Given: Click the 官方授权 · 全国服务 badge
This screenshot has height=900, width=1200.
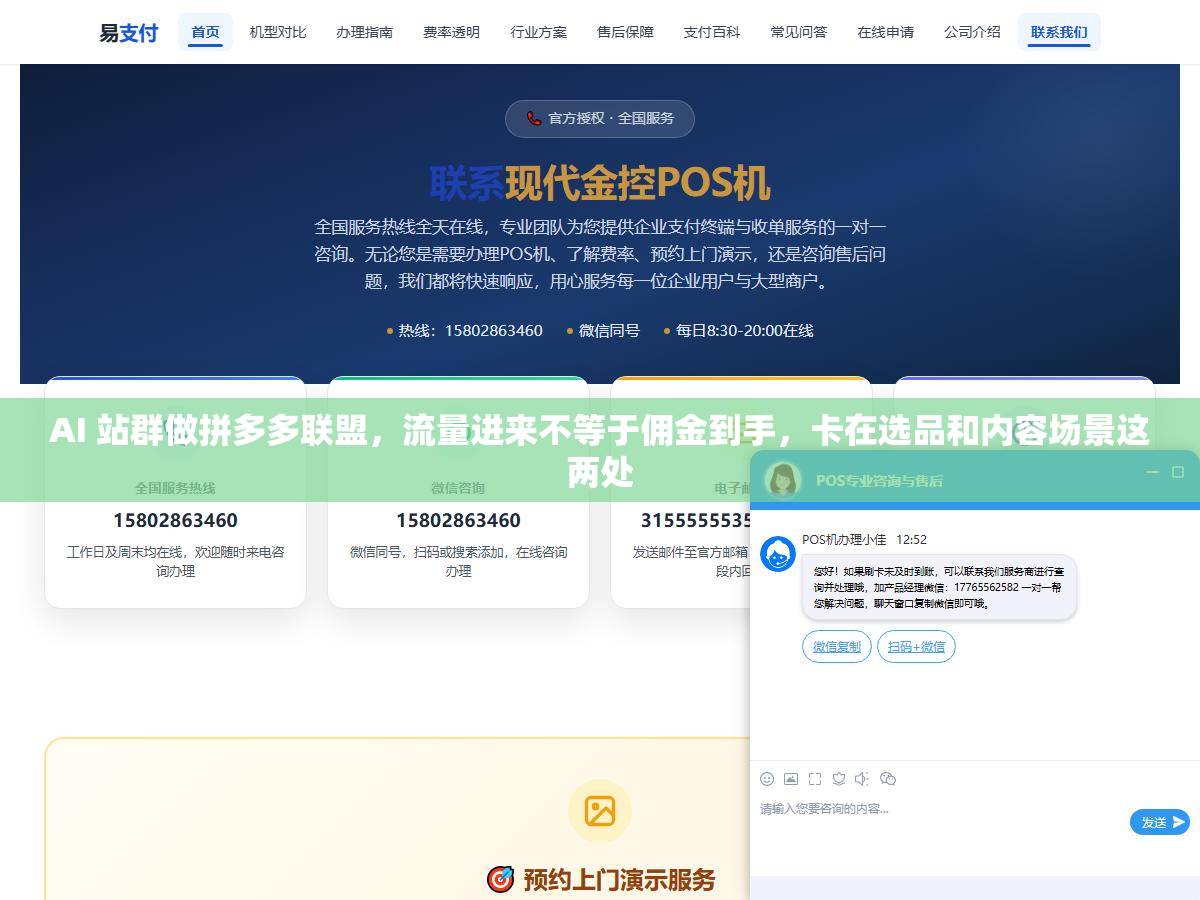Looking at the screenshot, I should click(x=600, y=118).
